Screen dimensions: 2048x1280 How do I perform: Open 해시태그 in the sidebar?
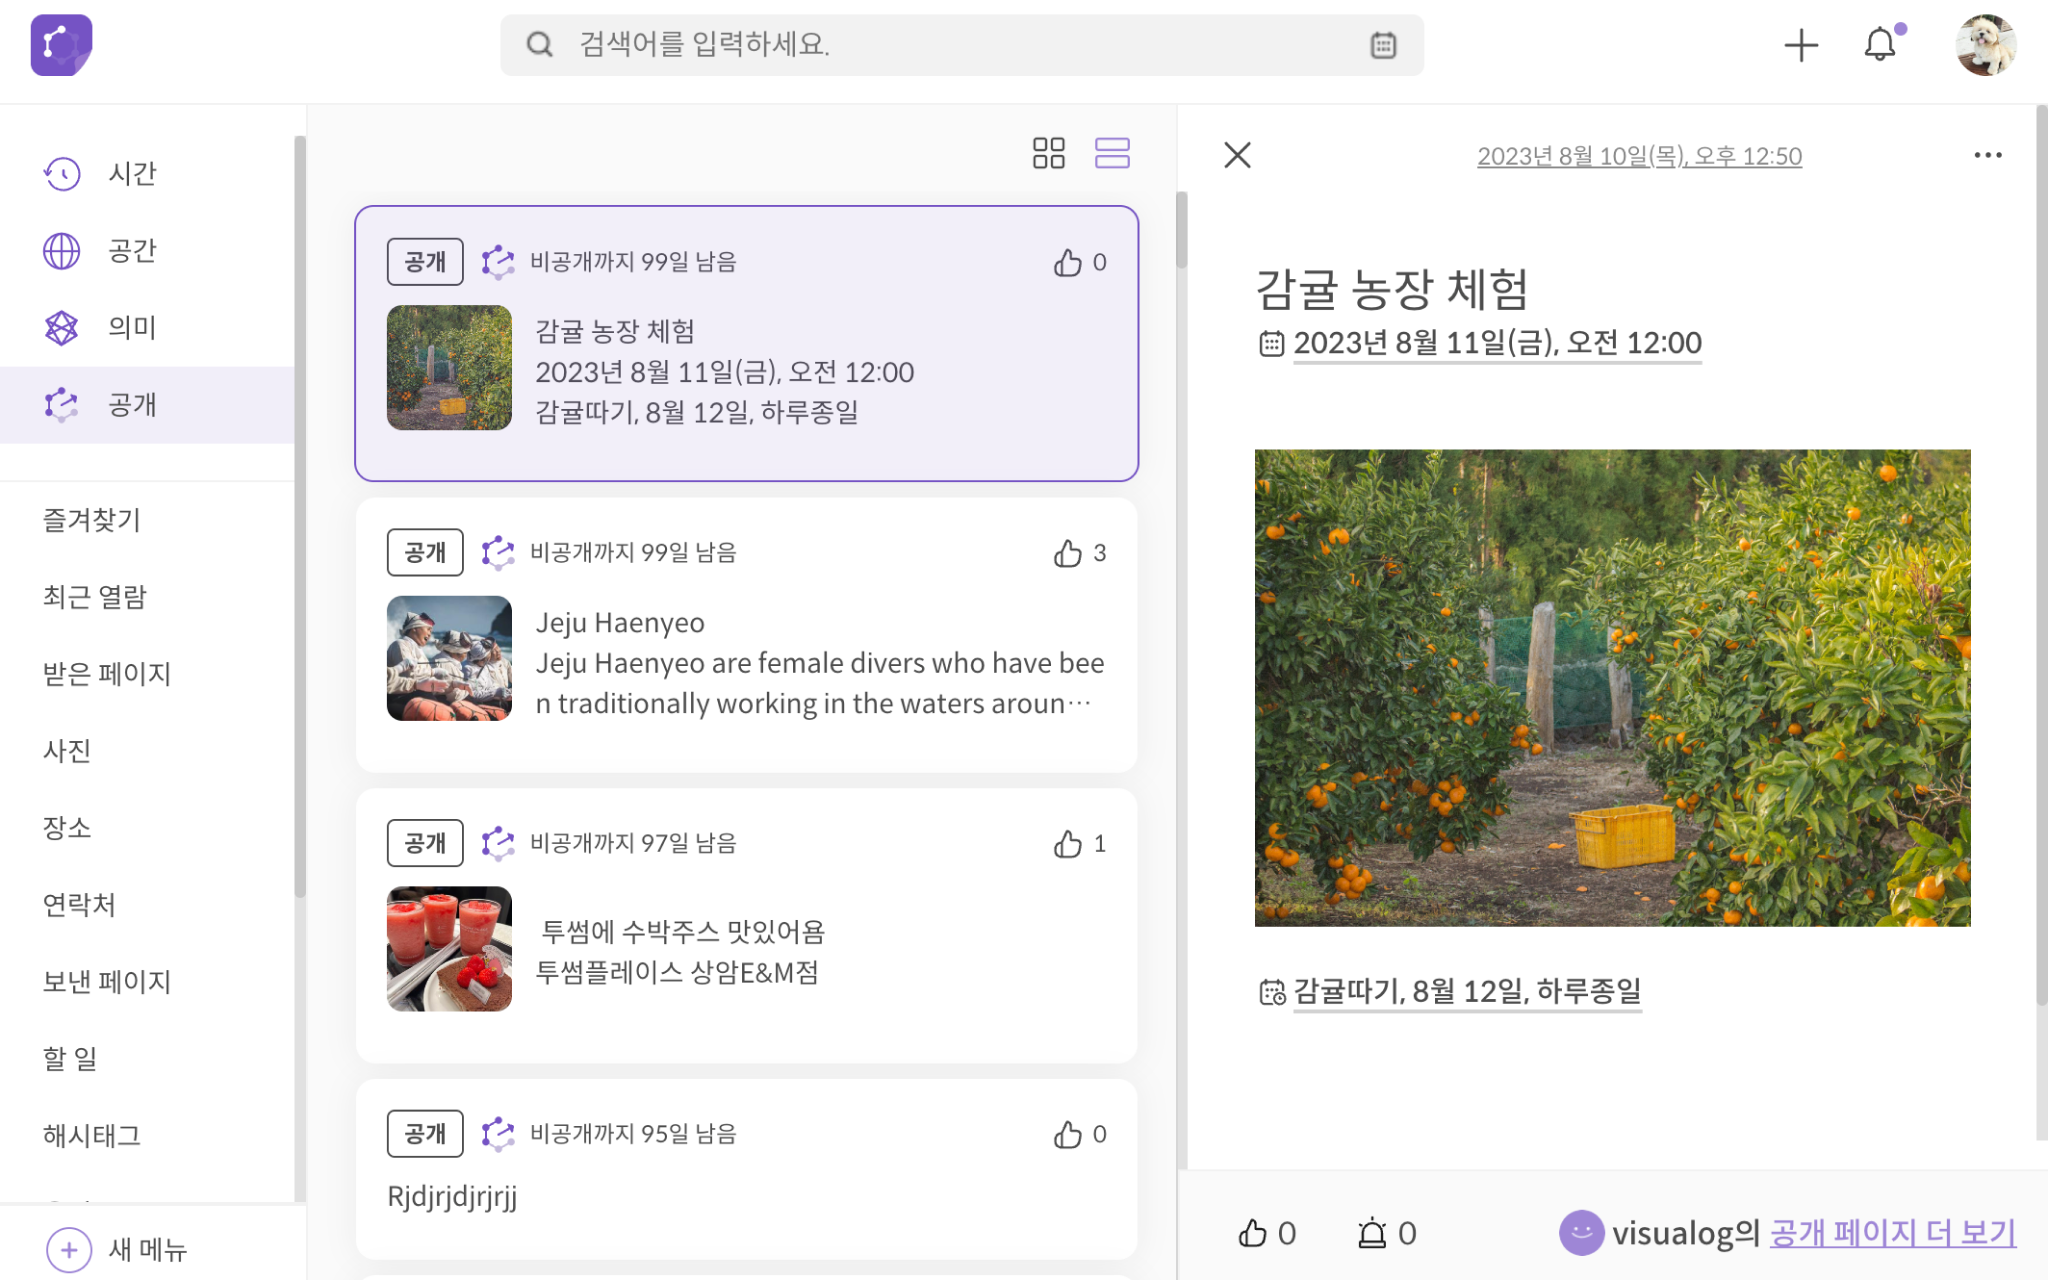[92, 1136]
